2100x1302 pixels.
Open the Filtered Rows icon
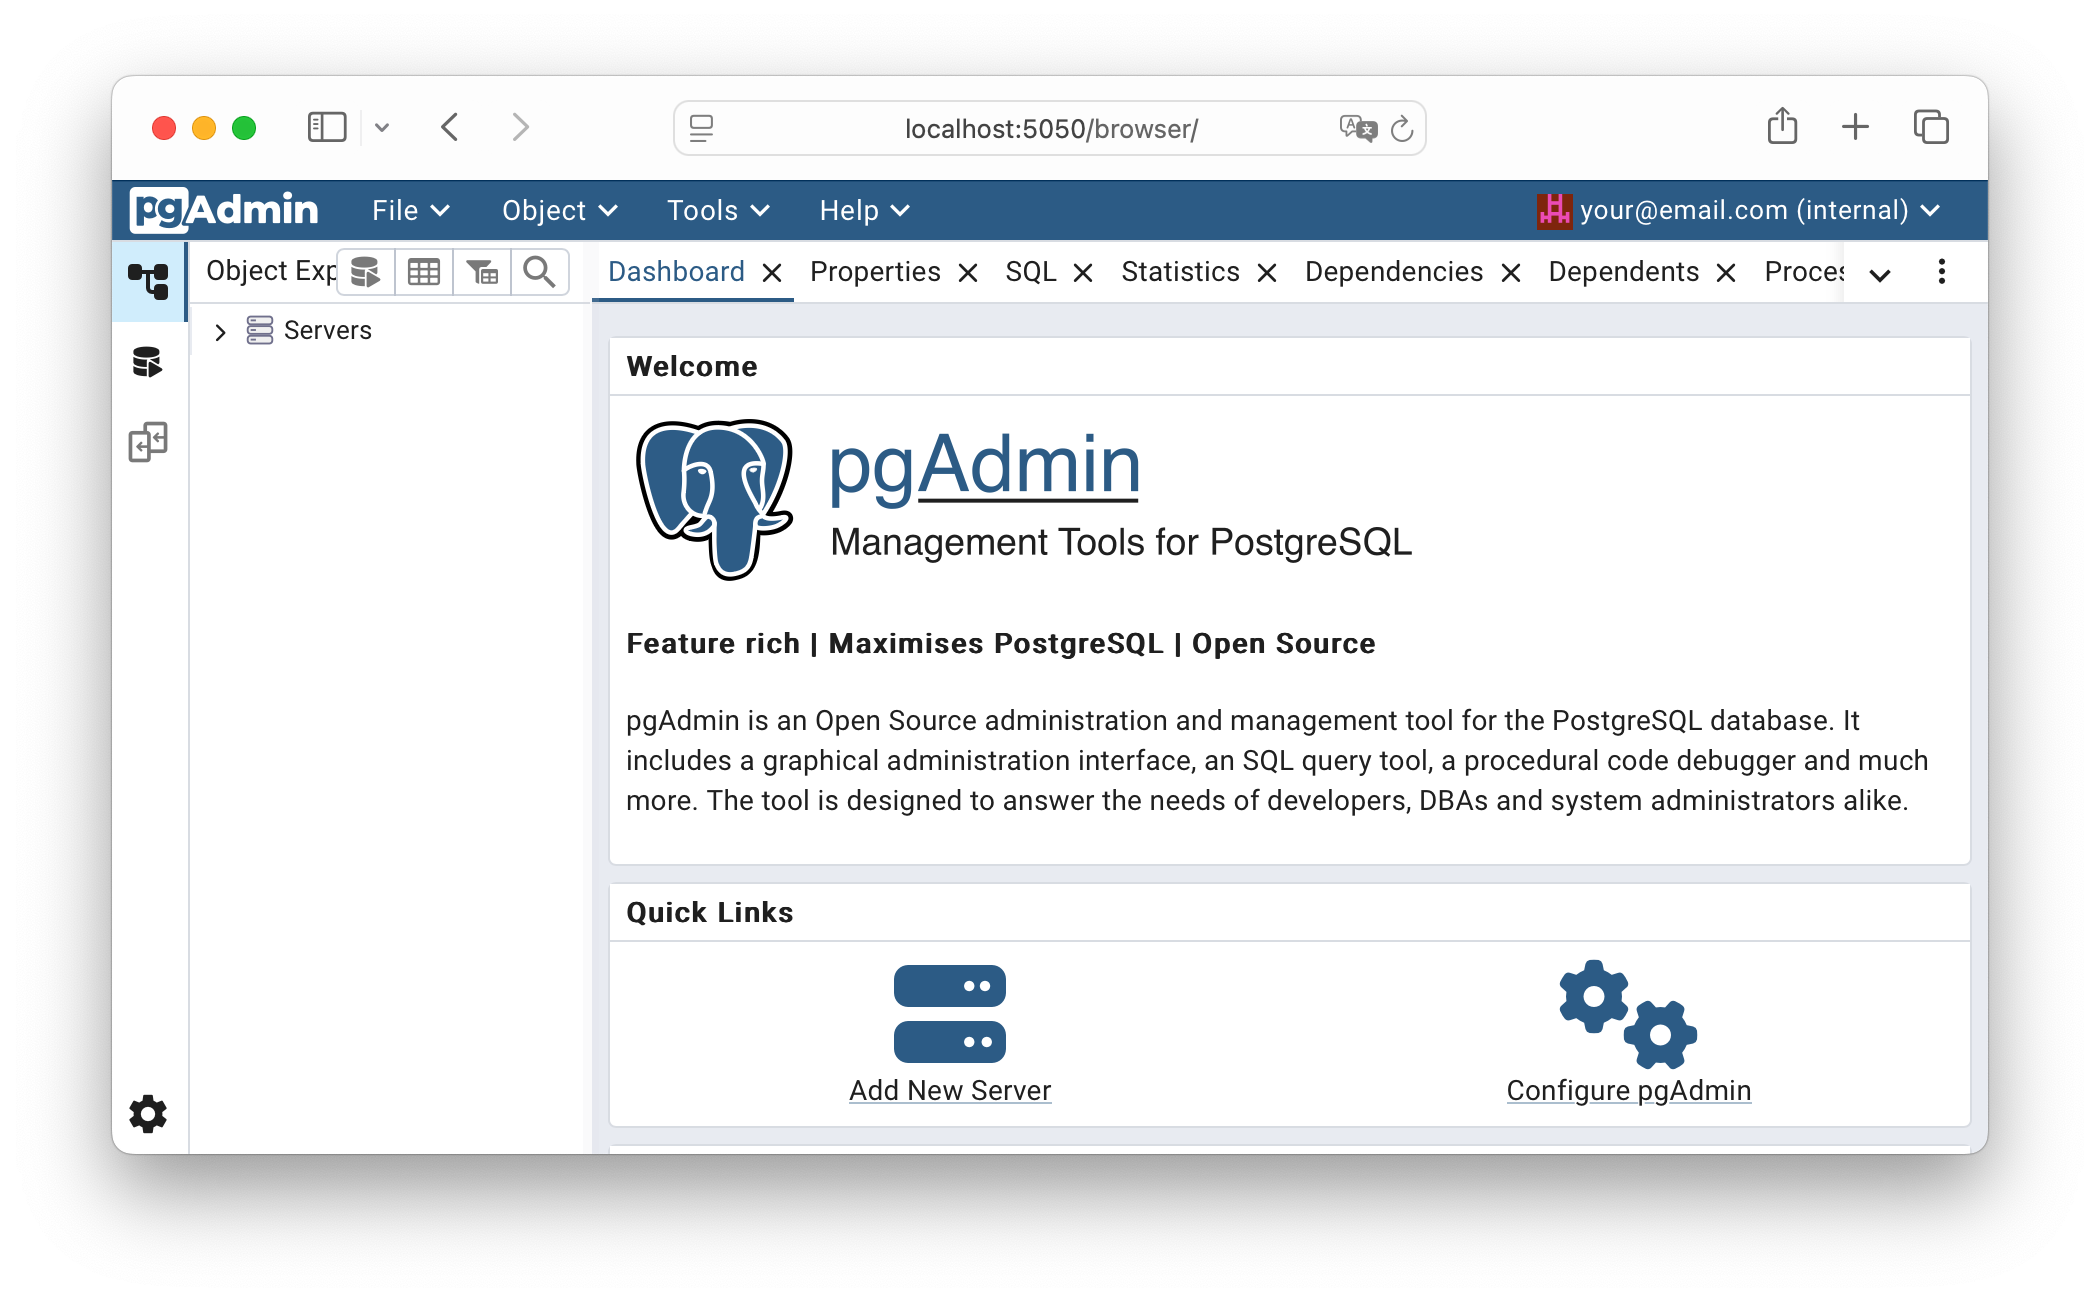point(482,271)
